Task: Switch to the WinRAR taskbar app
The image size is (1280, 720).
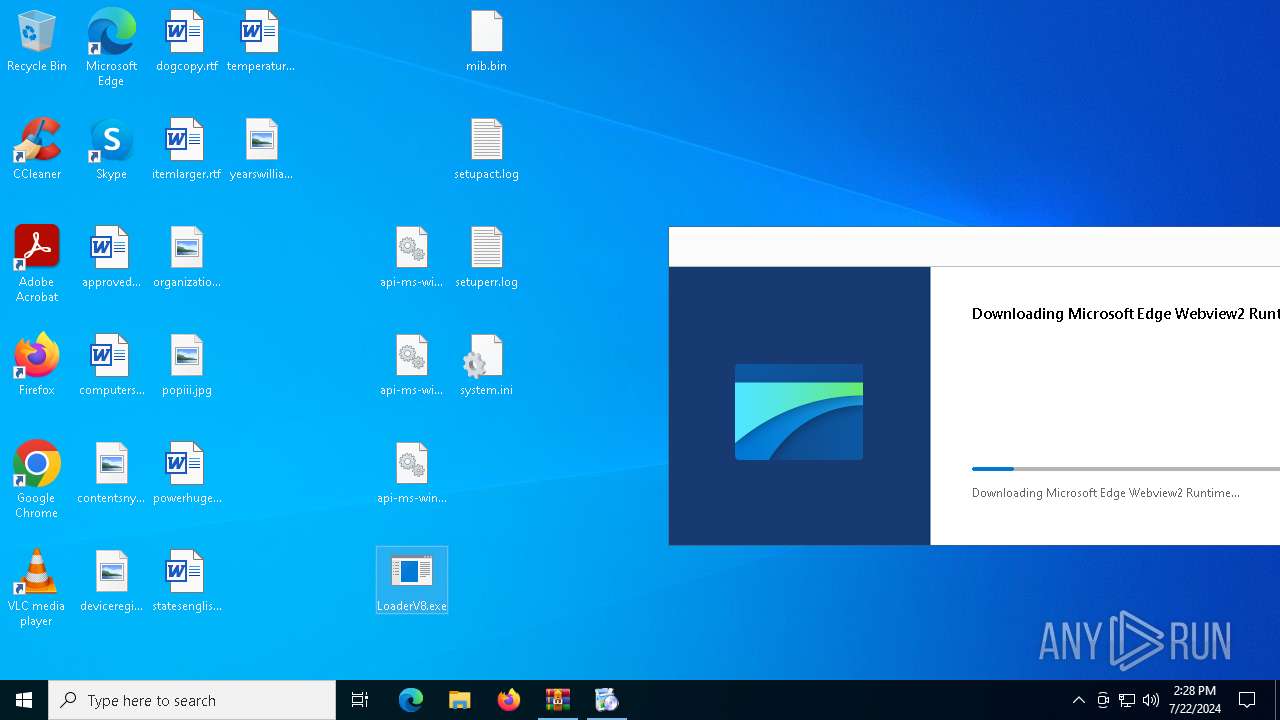Action: pyautogui.click(x=558, y=700)
